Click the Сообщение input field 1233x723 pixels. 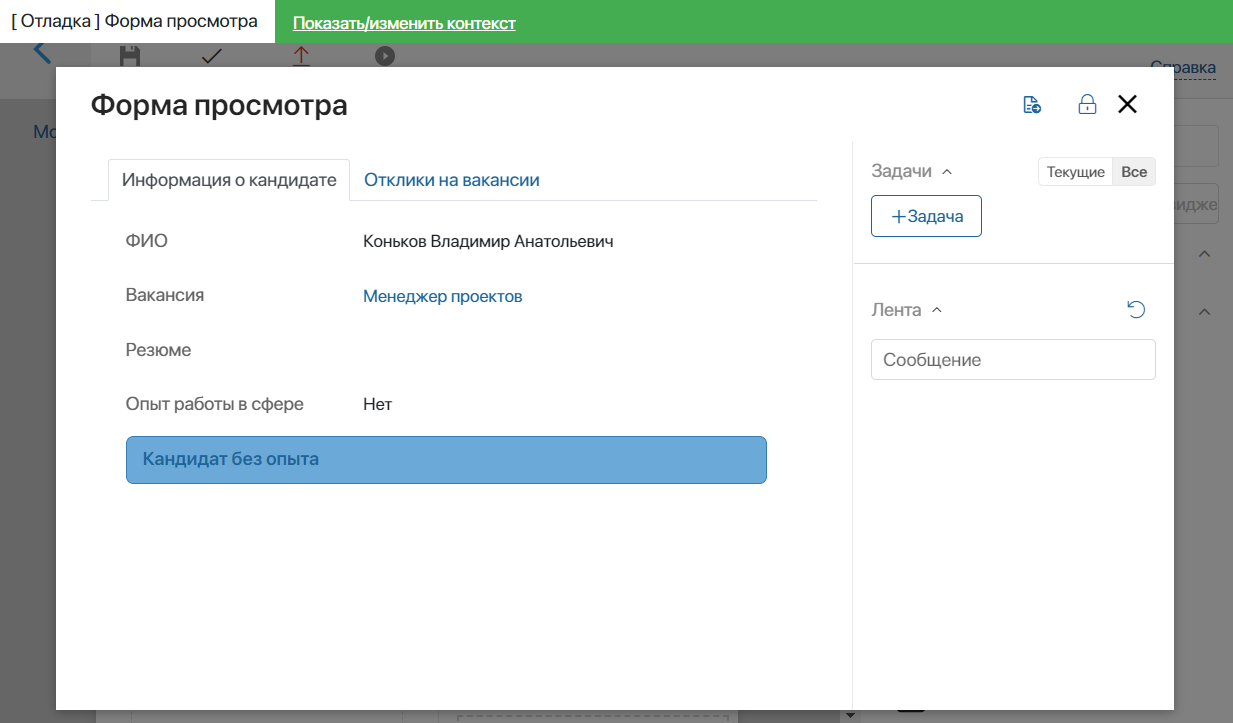1013,360
